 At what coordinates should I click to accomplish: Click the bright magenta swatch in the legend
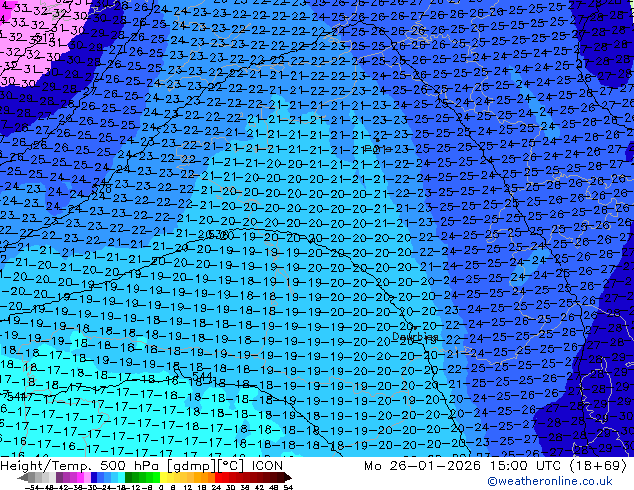pyautogui.click(x=80, y=477)
